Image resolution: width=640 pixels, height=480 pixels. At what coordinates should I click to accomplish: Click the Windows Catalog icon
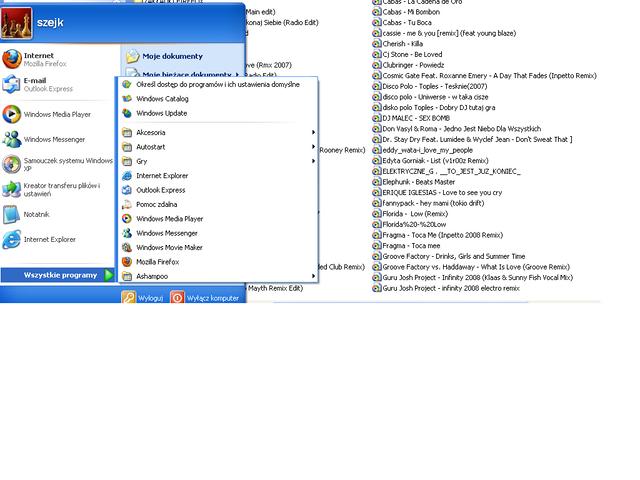click(x=127, y=99)
